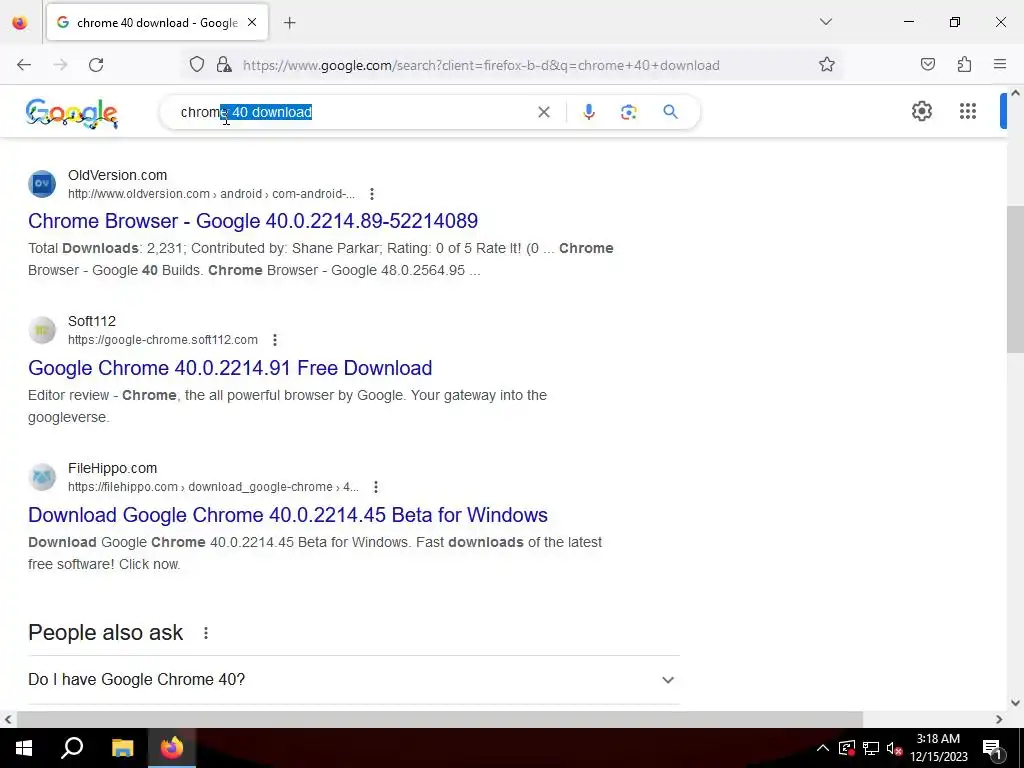Open more options for the OldVersion.com result

372,194
